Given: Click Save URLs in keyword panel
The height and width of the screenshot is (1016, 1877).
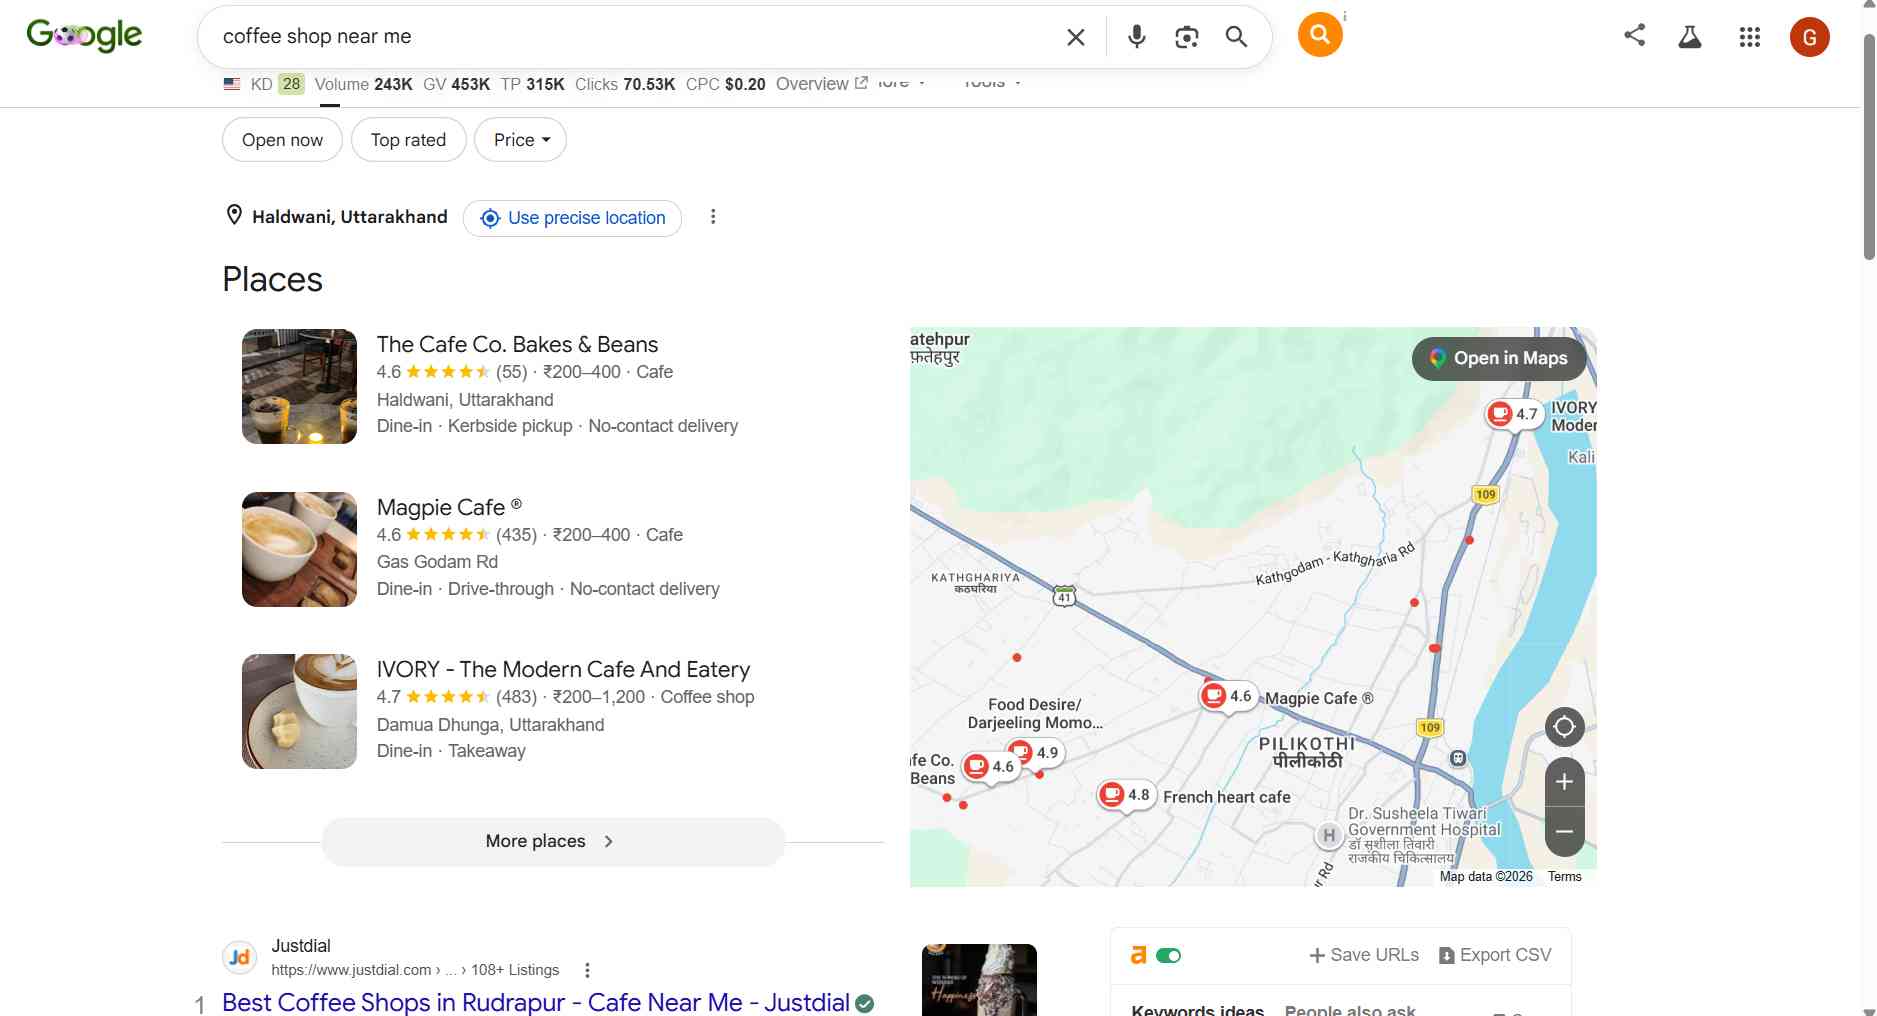Looking at the screenshot, I should (1364, 955).
